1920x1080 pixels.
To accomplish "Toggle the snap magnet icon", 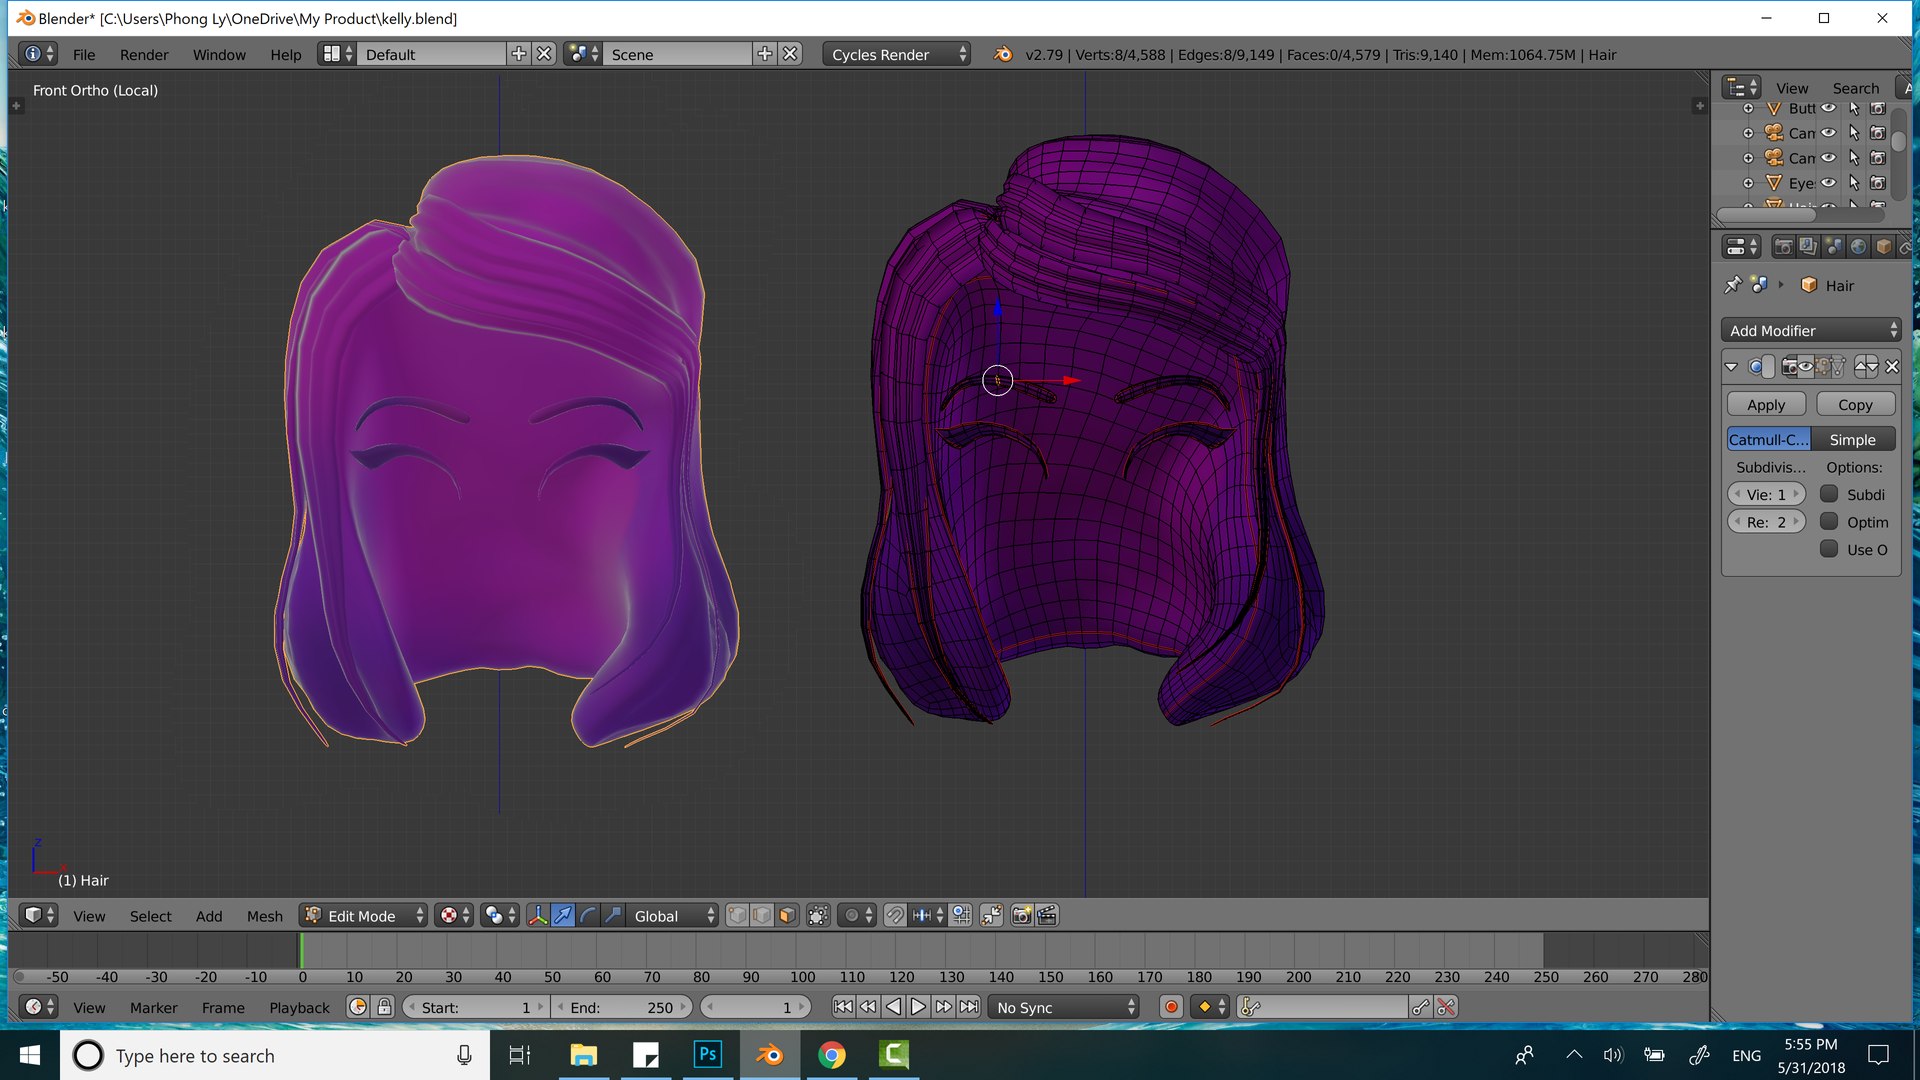I will point(895,916).
